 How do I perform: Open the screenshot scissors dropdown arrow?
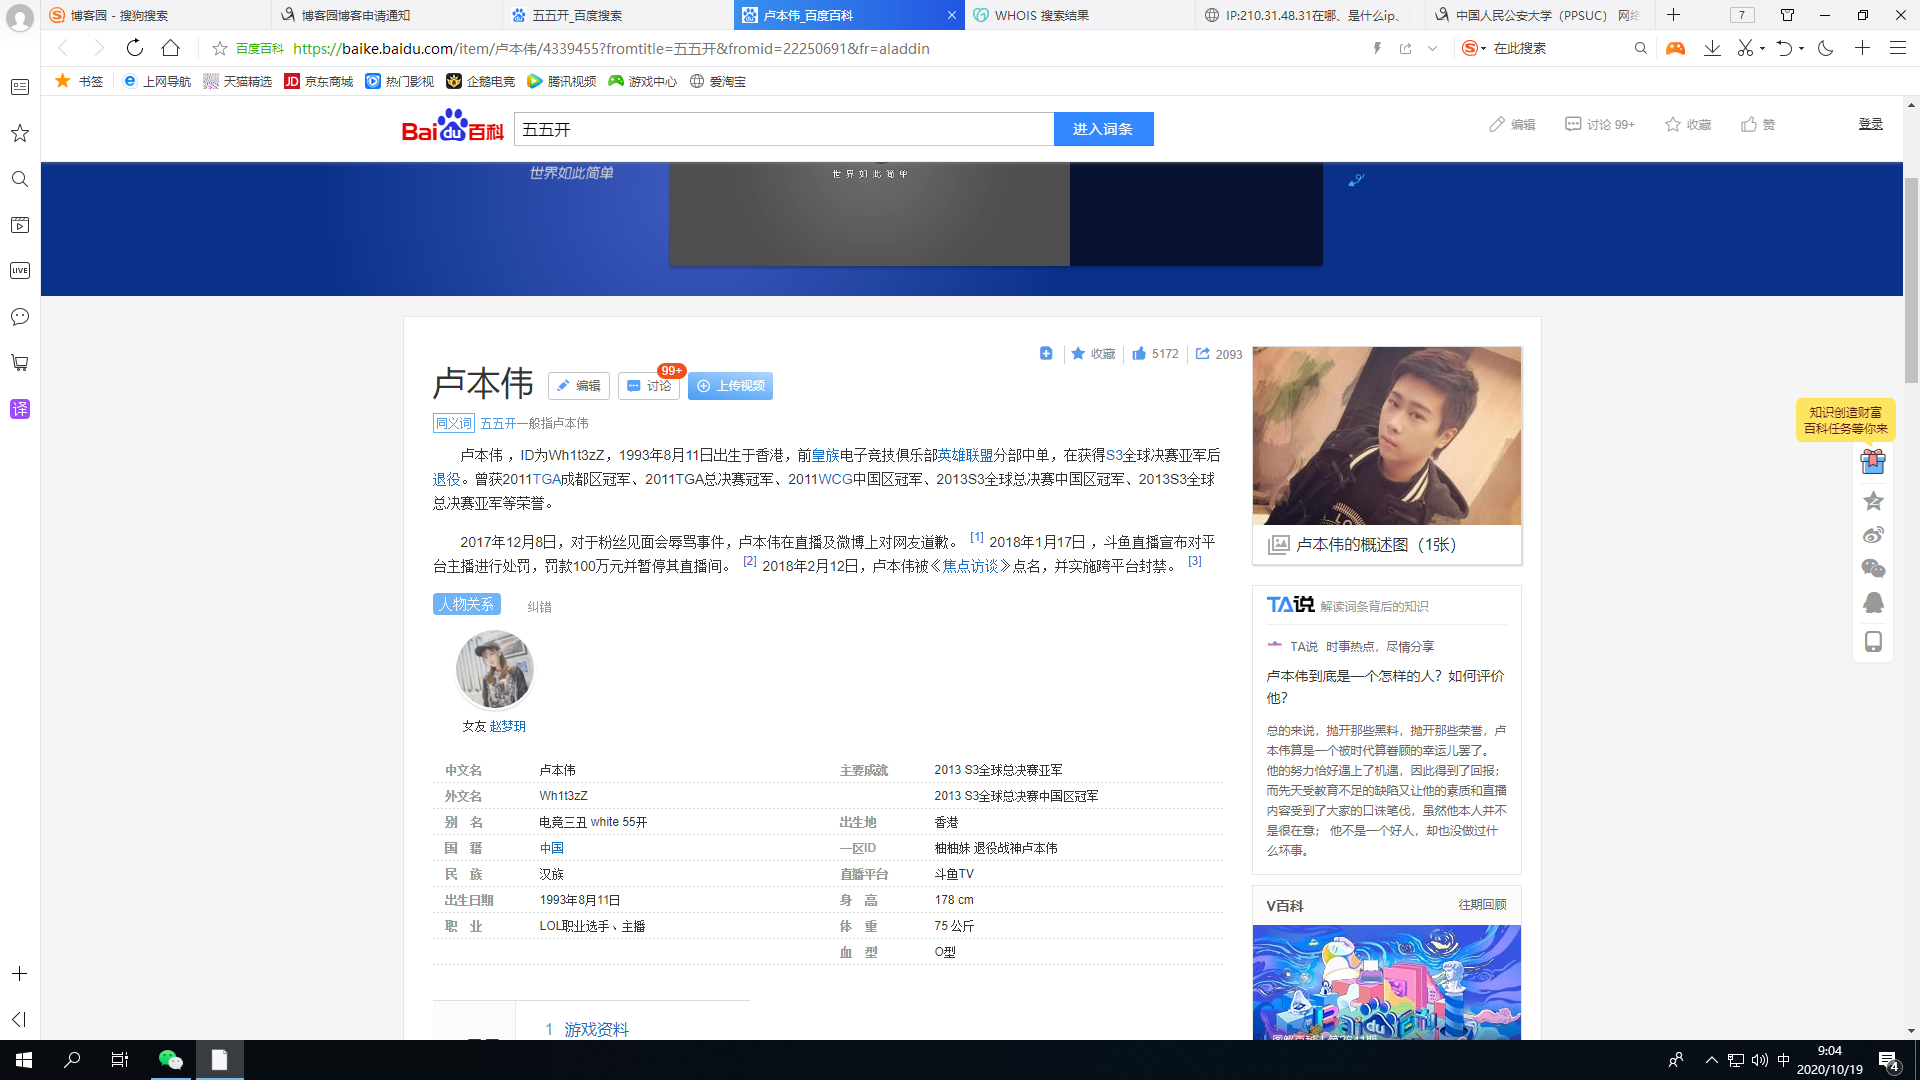coord(1763,48)
